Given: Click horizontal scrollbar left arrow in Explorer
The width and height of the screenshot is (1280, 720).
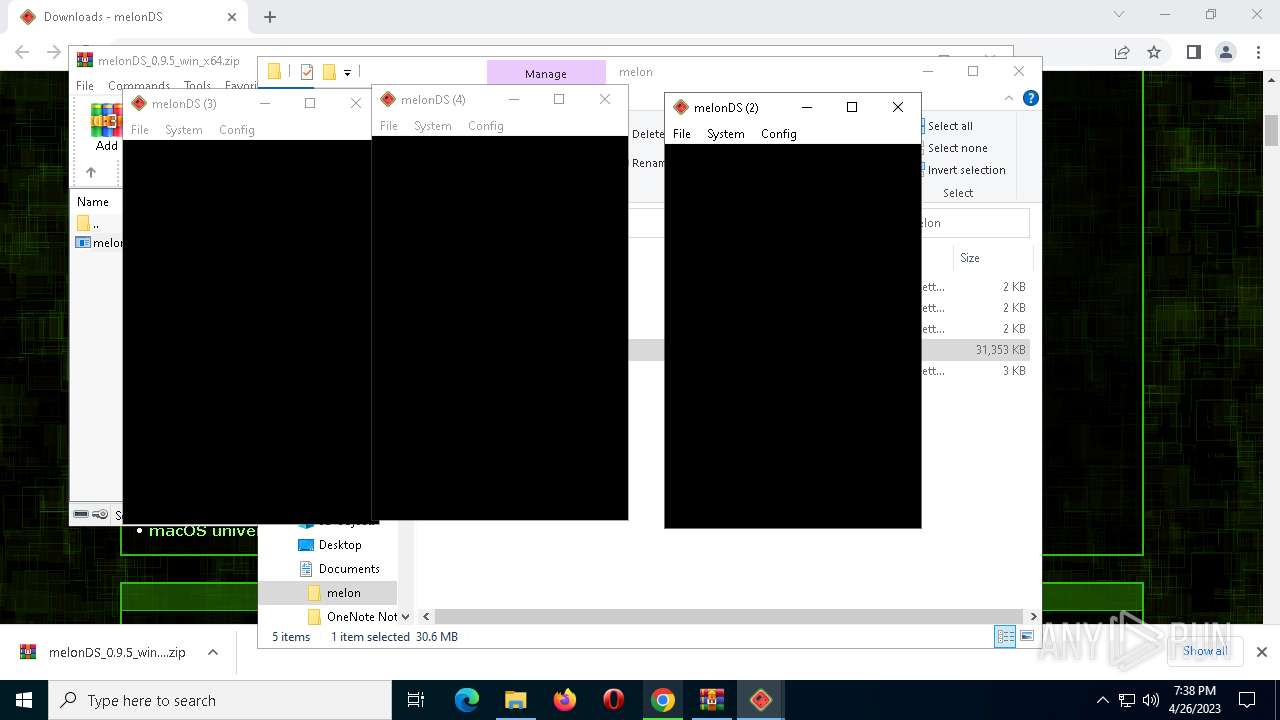Looking at the screenshot, I should [426, 617].
